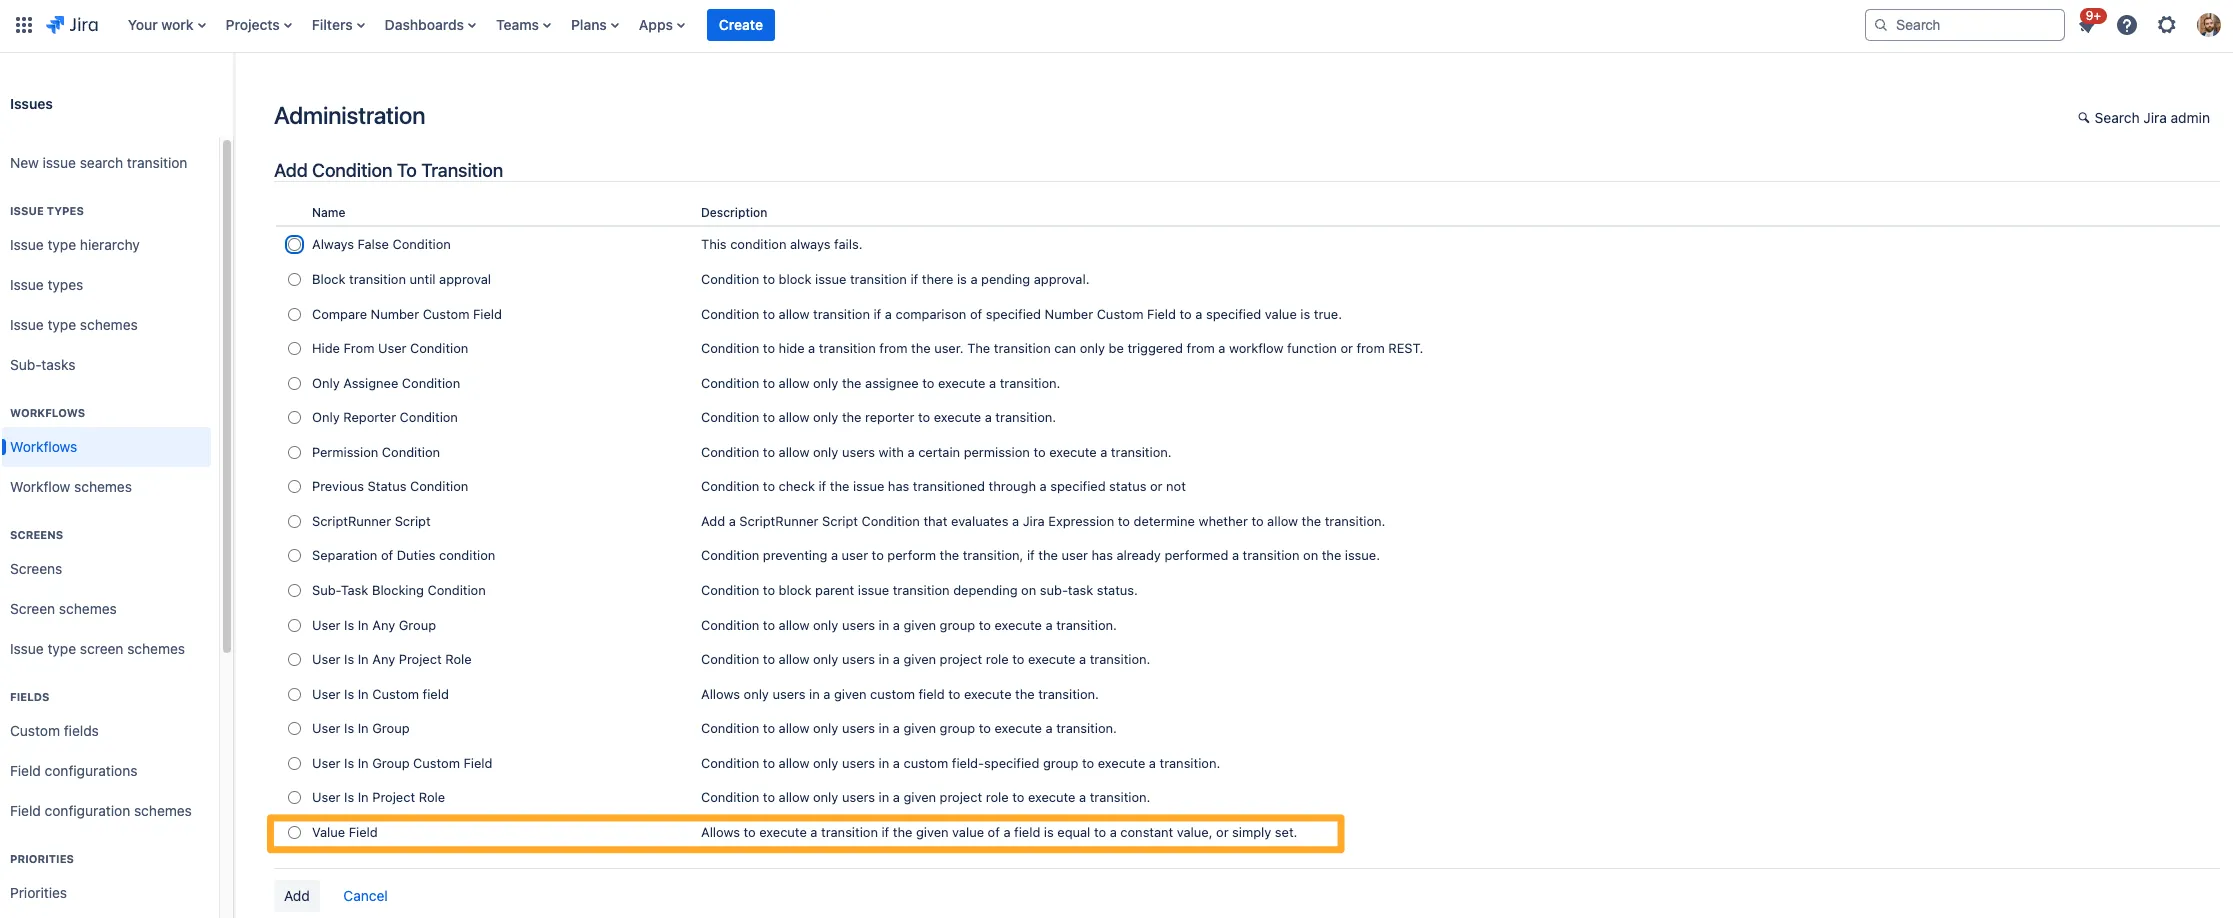
Task: Open the Teams dropdown menu
Action: point(523,25)
